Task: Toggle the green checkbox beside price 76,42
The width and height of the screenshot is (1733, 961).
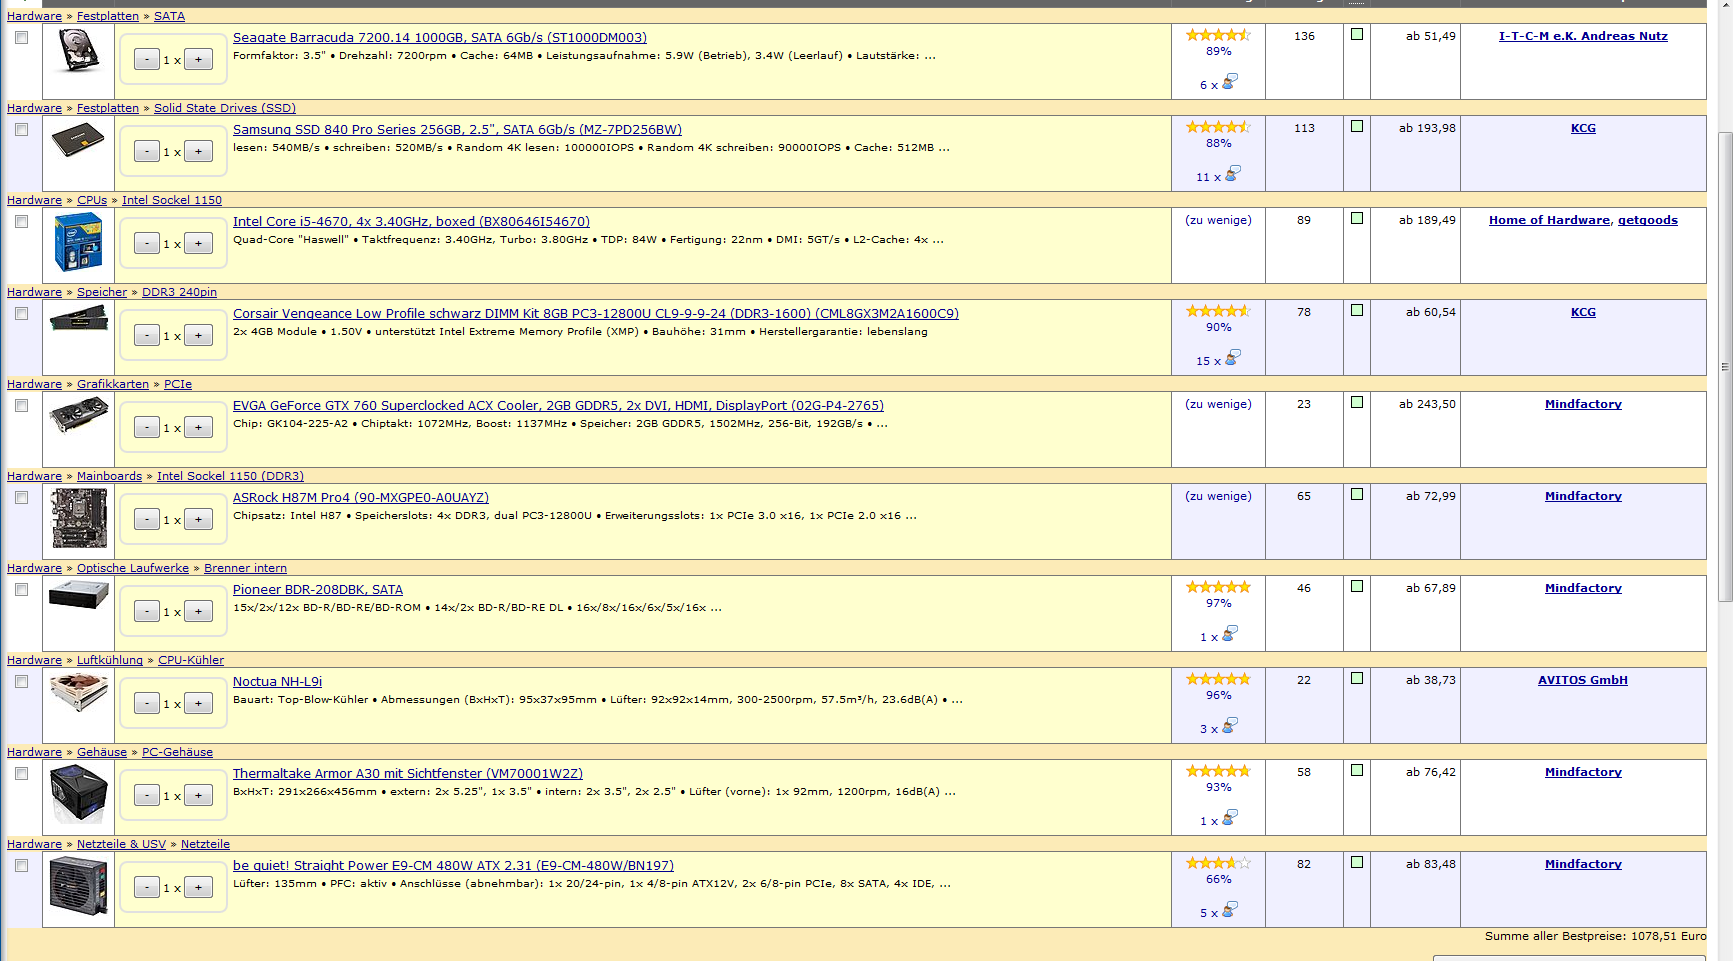Action: [x=1357, y=770]
